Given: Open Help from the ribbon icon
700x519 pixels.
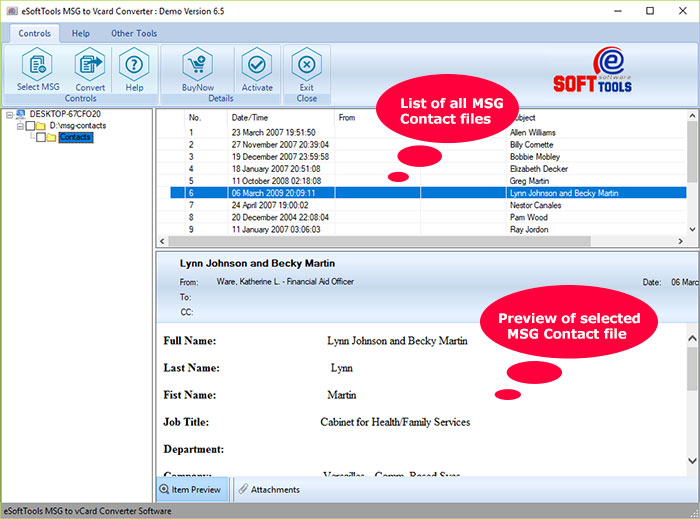Looking at the screenshot, I should 134,65.
